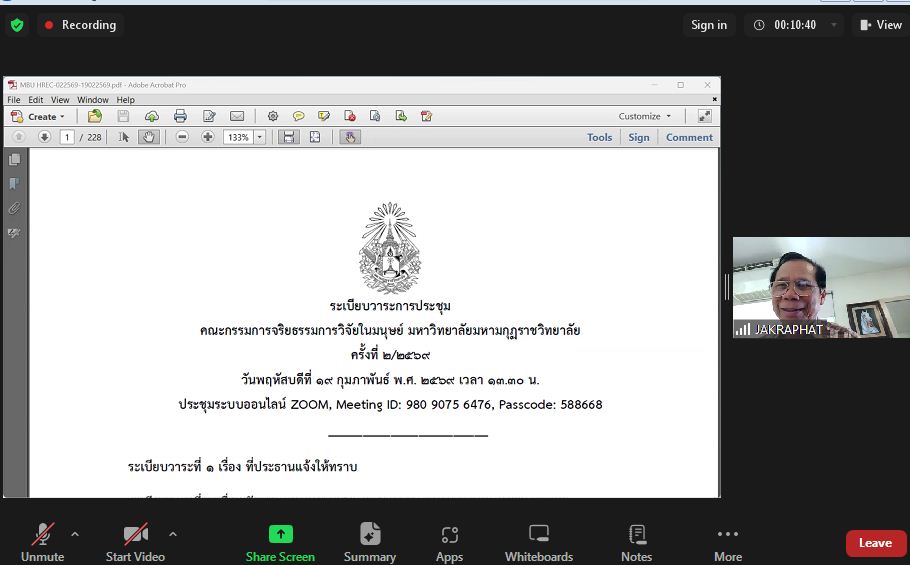The image size is (910, 565).
Task: Open the Zoom Notes panel
Action: click(636, 543)
